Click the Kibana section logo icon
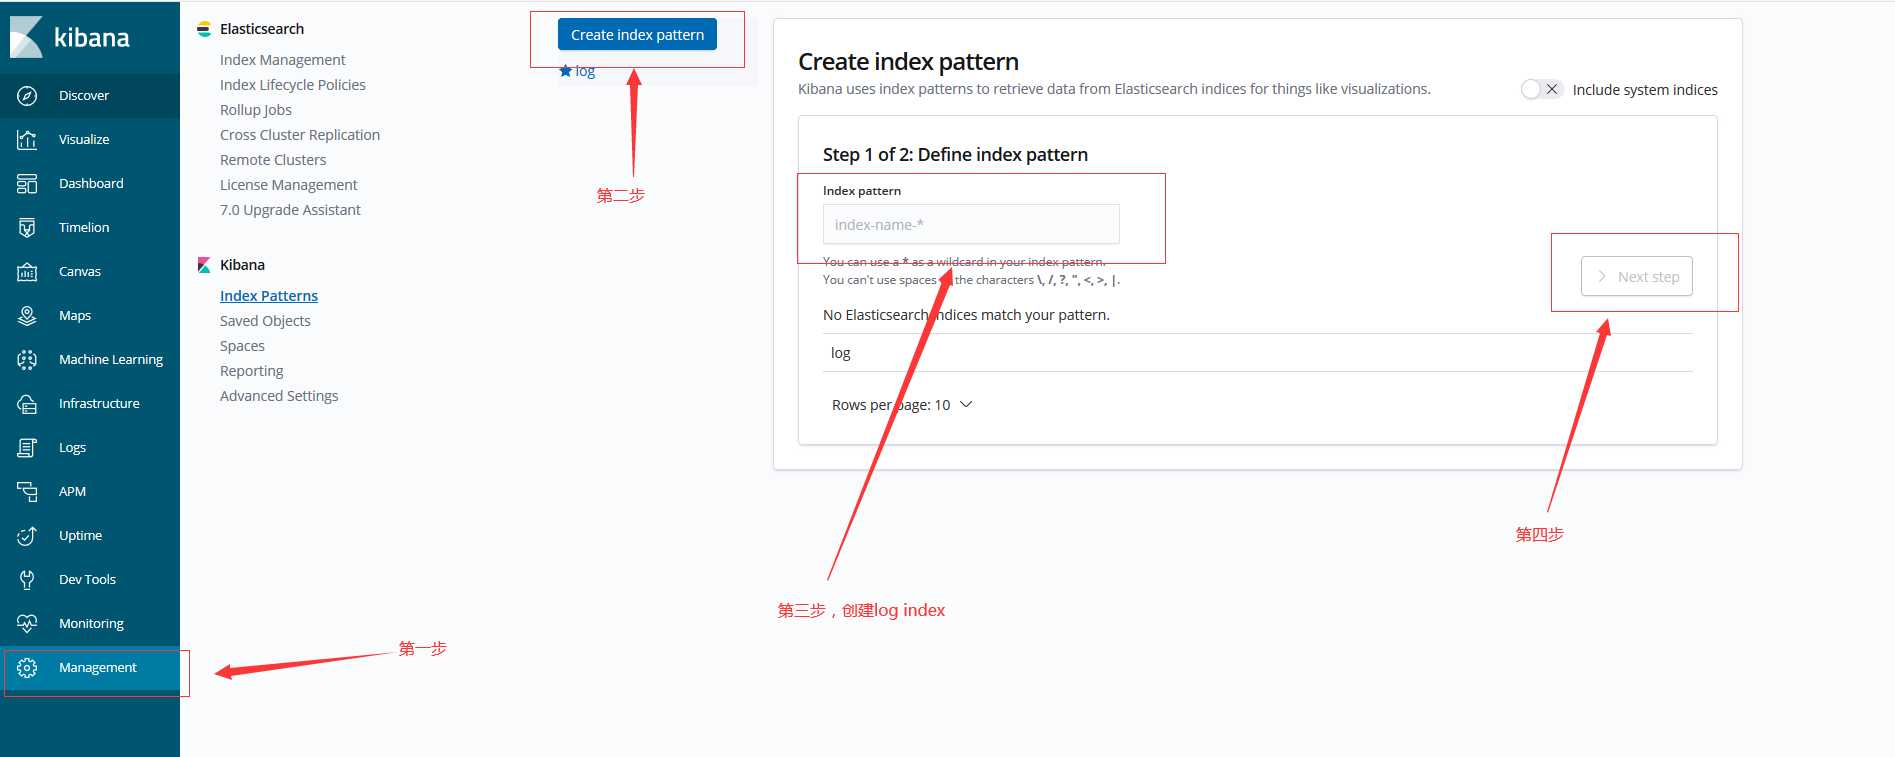1895x757 pixels. point(204,265)
